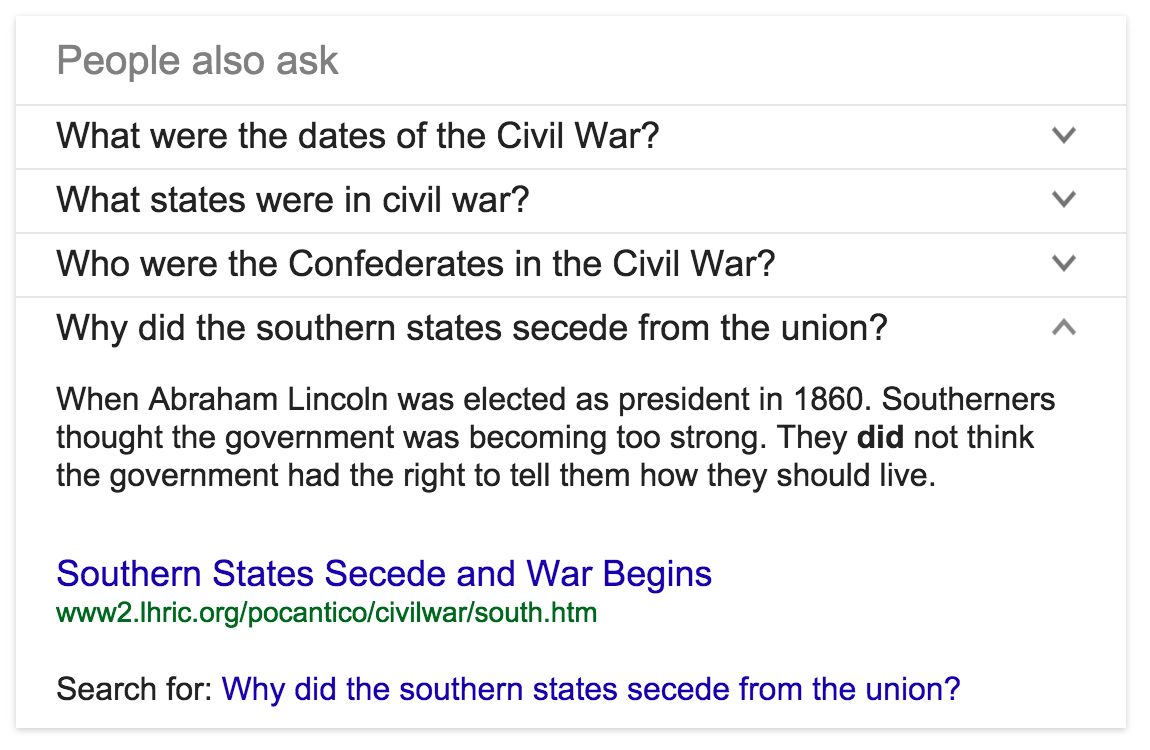The width and height of the screenshot is (1150, 750).
Task: Collapse the southern states secede answer chevron
Action: coord(1064,327)
